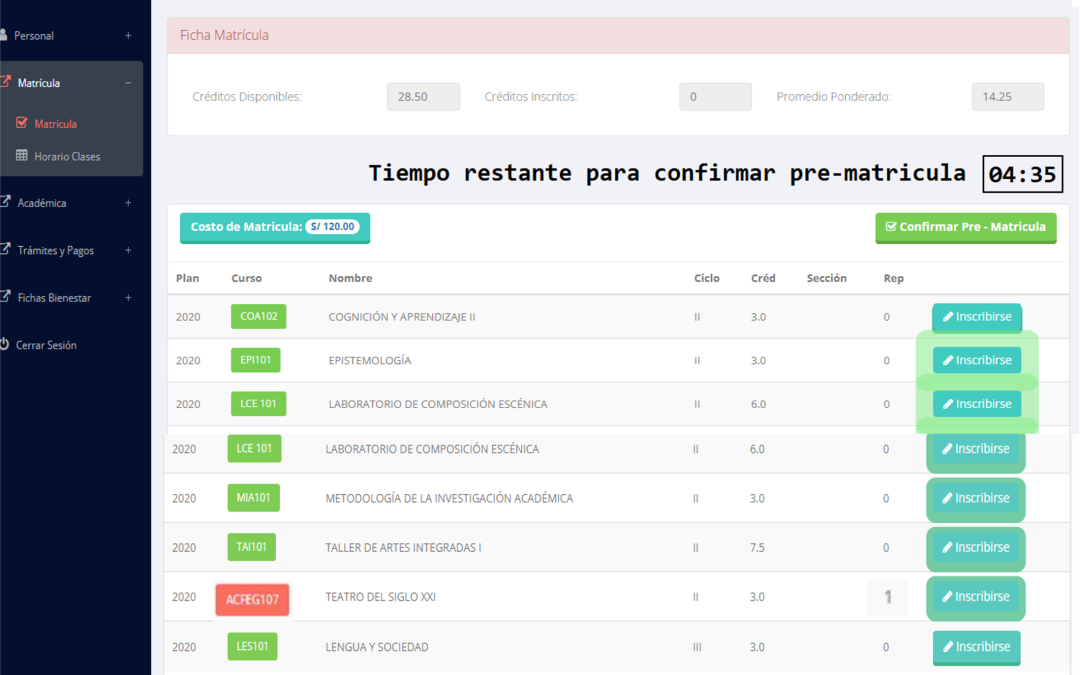Click the 04:35 countdown timer
The height and width of the screenshot is (675, 1080).
pyautogui.click(x=1022, y=174)
